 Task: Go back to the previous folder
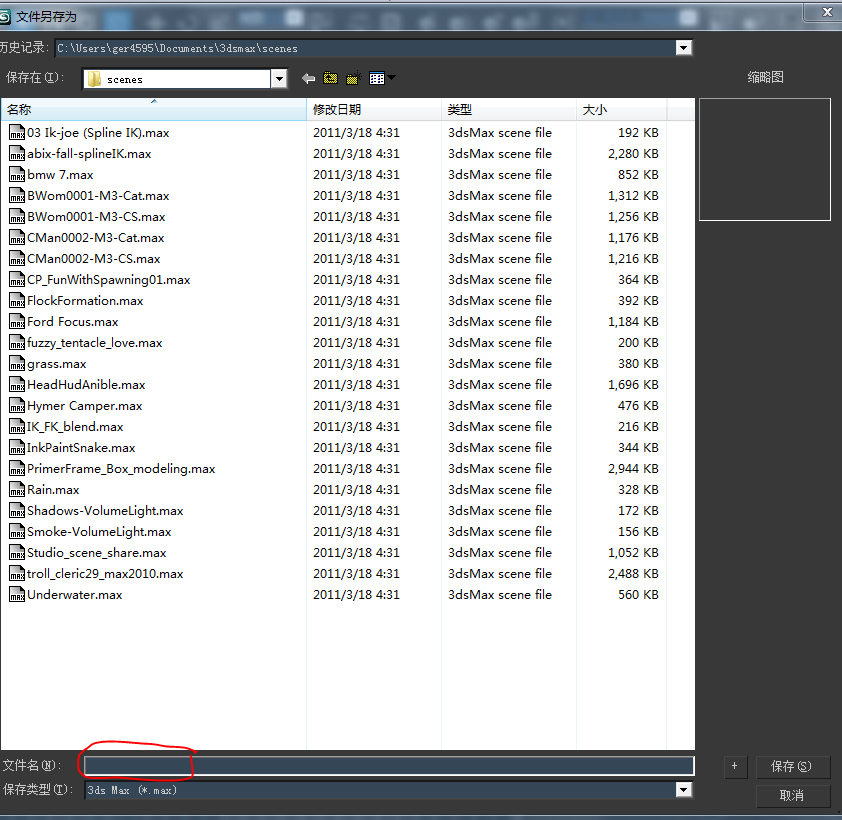click(308, 79)
